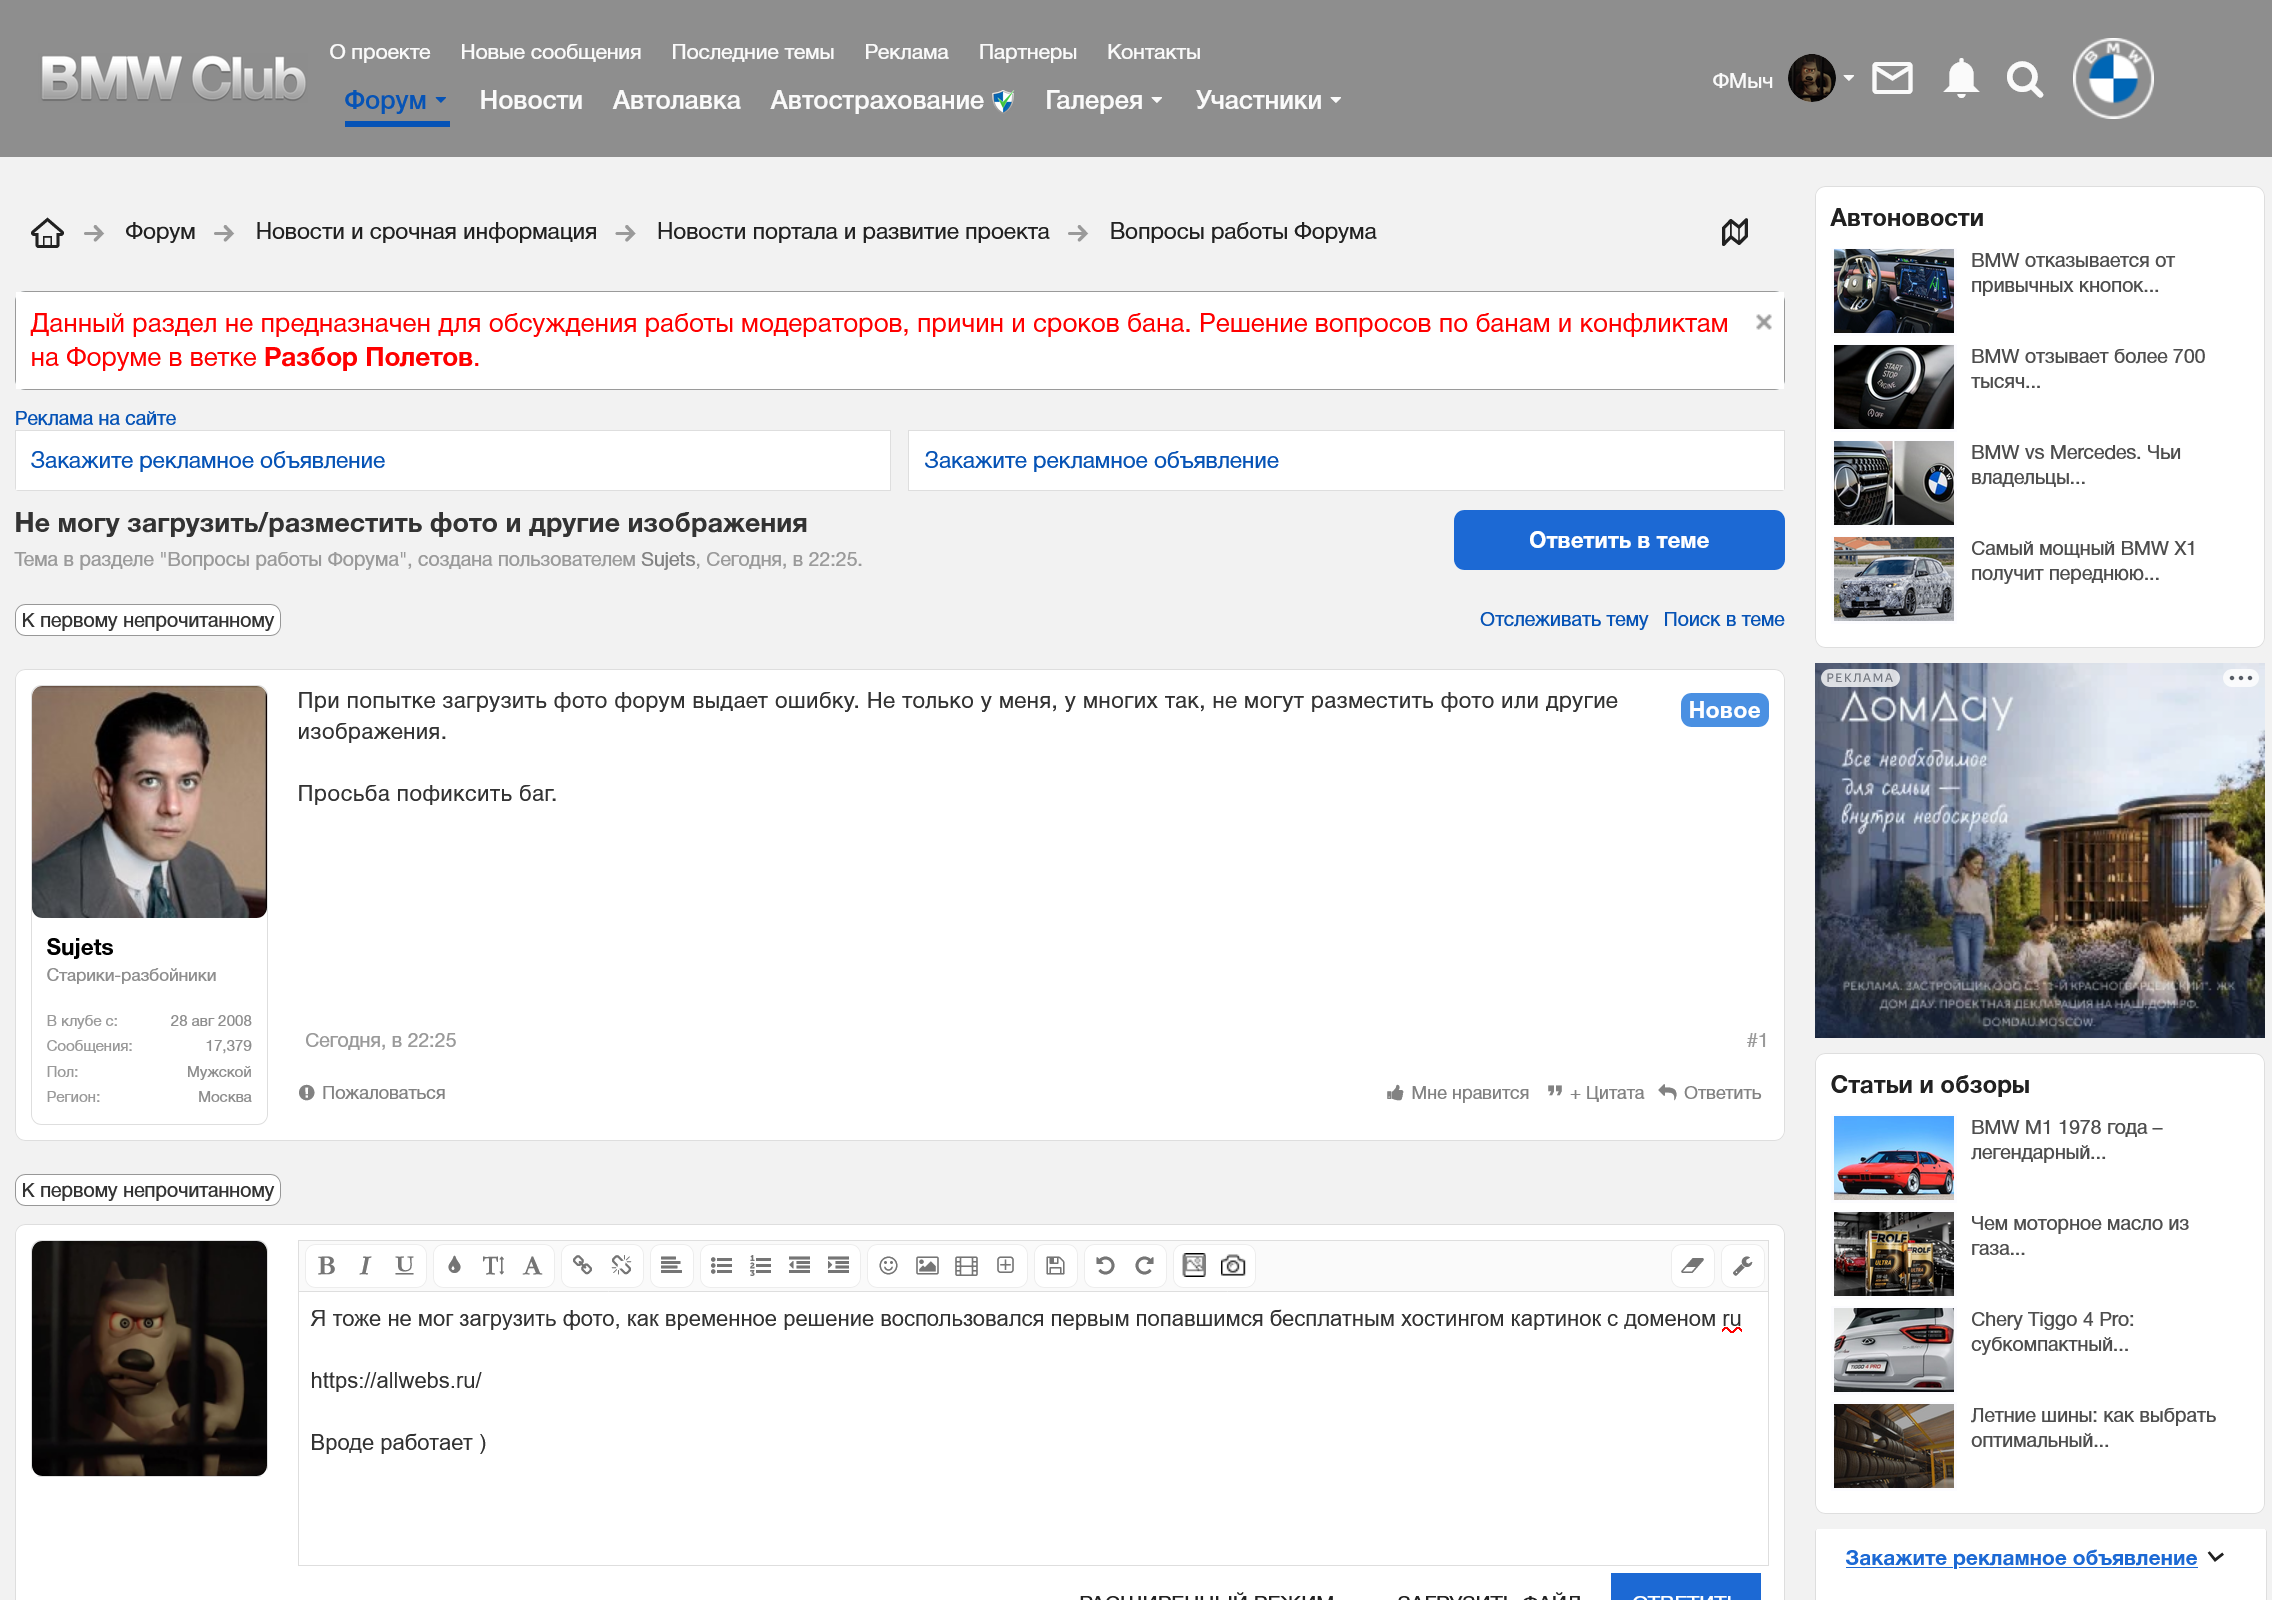Toggle BB-code mode with the wrench icon
This screenshot has height=1600, width=2272.
click(1742, 1266)
